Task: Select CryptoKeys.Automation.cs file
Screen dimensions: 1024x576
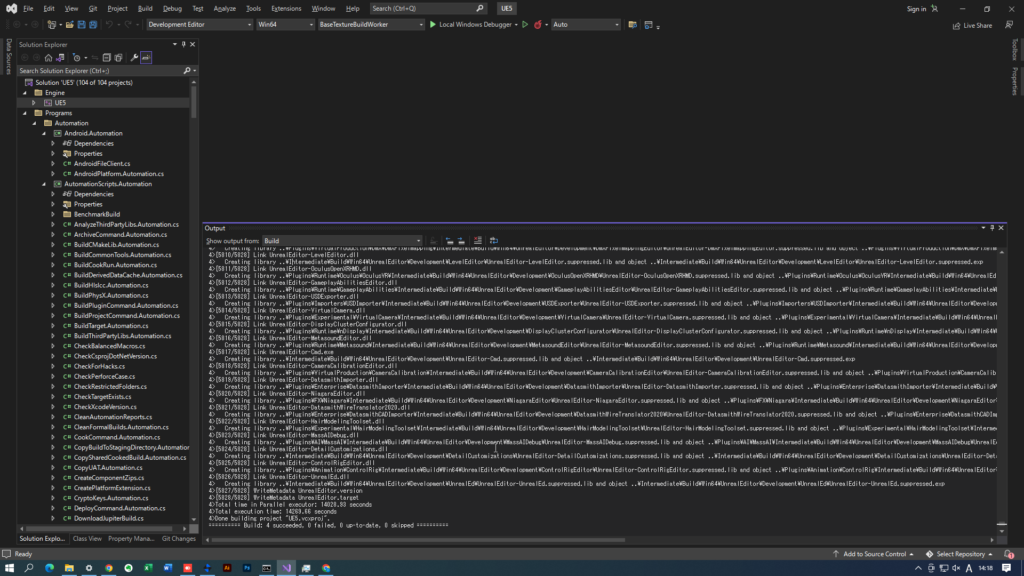Action: point(111,498)
